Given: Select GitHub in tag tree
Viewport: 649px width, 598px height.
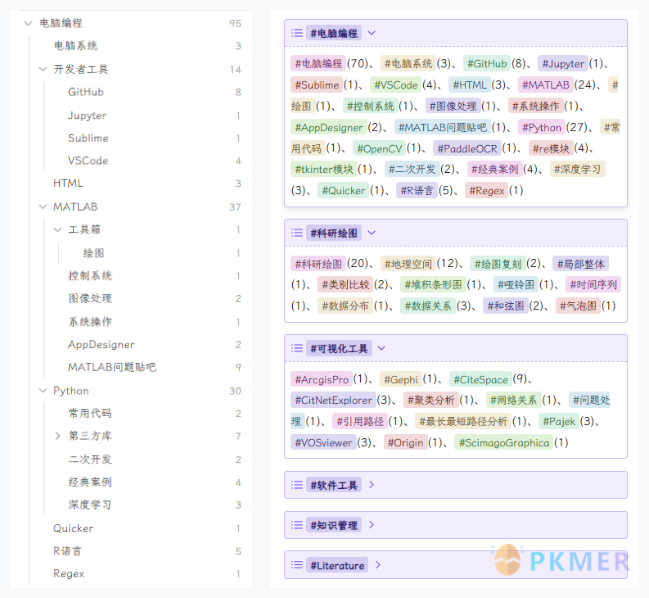Looking at the screenshot, I should [x=86, y=92].
